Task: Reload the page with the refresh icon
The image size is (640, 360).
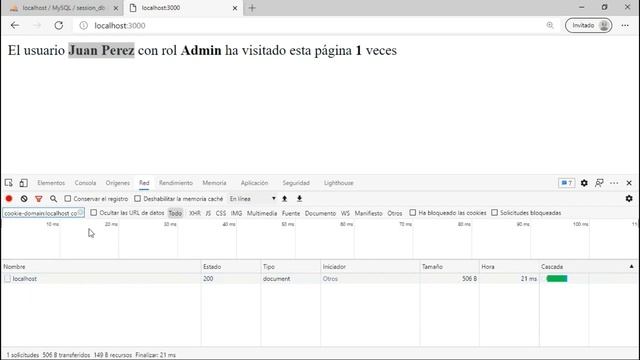Action: (59, 25)
